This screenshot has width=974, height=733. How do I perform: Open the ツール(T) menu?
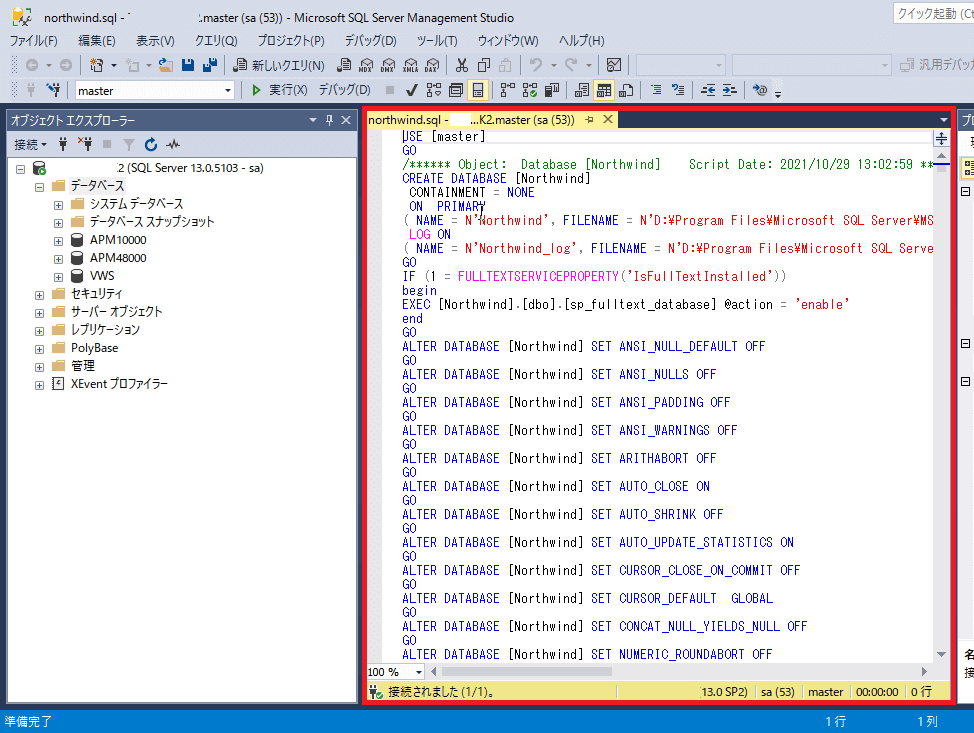(x=436, y=41)
